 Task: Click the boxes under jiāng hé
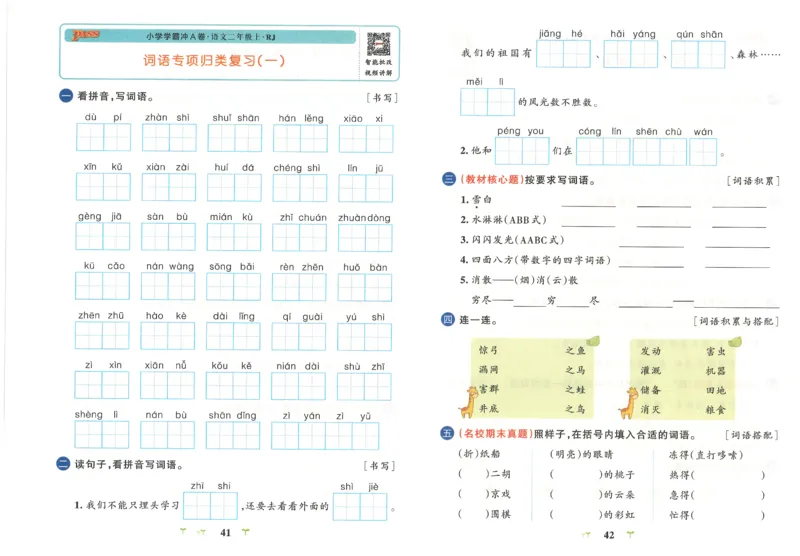coord(563,54)
